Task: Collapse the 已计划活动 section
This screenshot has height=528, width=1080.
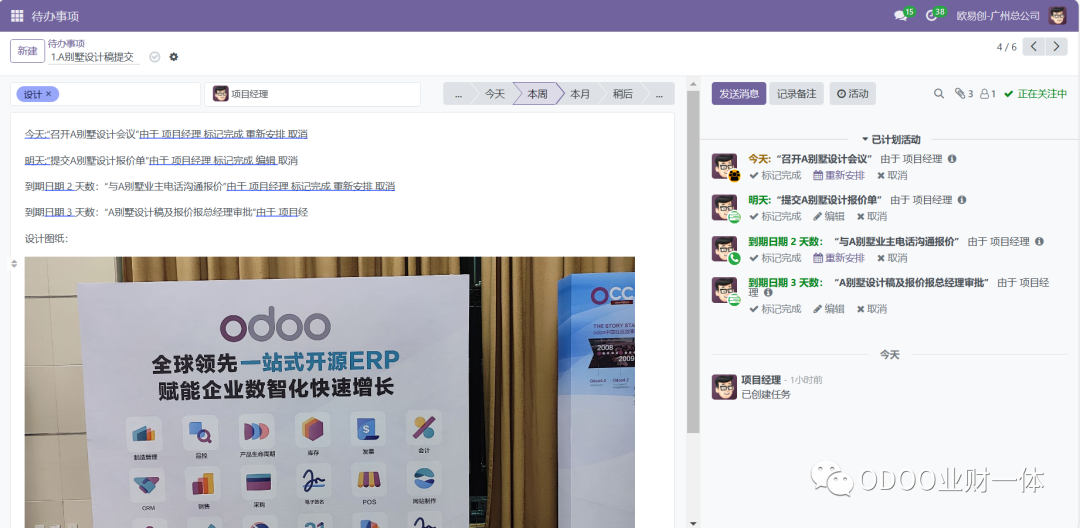Action: point(891,140)
